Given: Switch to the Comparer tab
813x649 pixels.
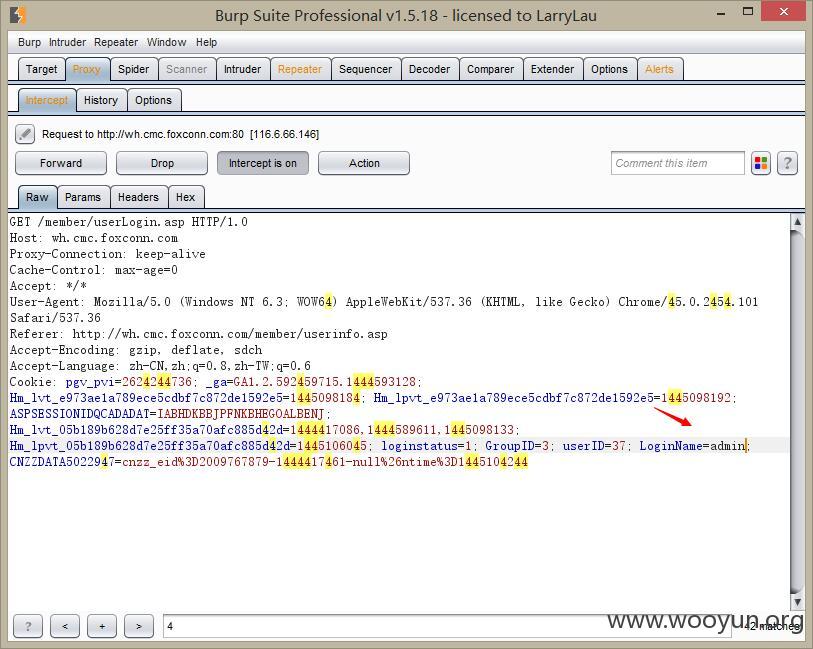Looking at the screenshot, I should pyautogui.click(x=490, y=69).
